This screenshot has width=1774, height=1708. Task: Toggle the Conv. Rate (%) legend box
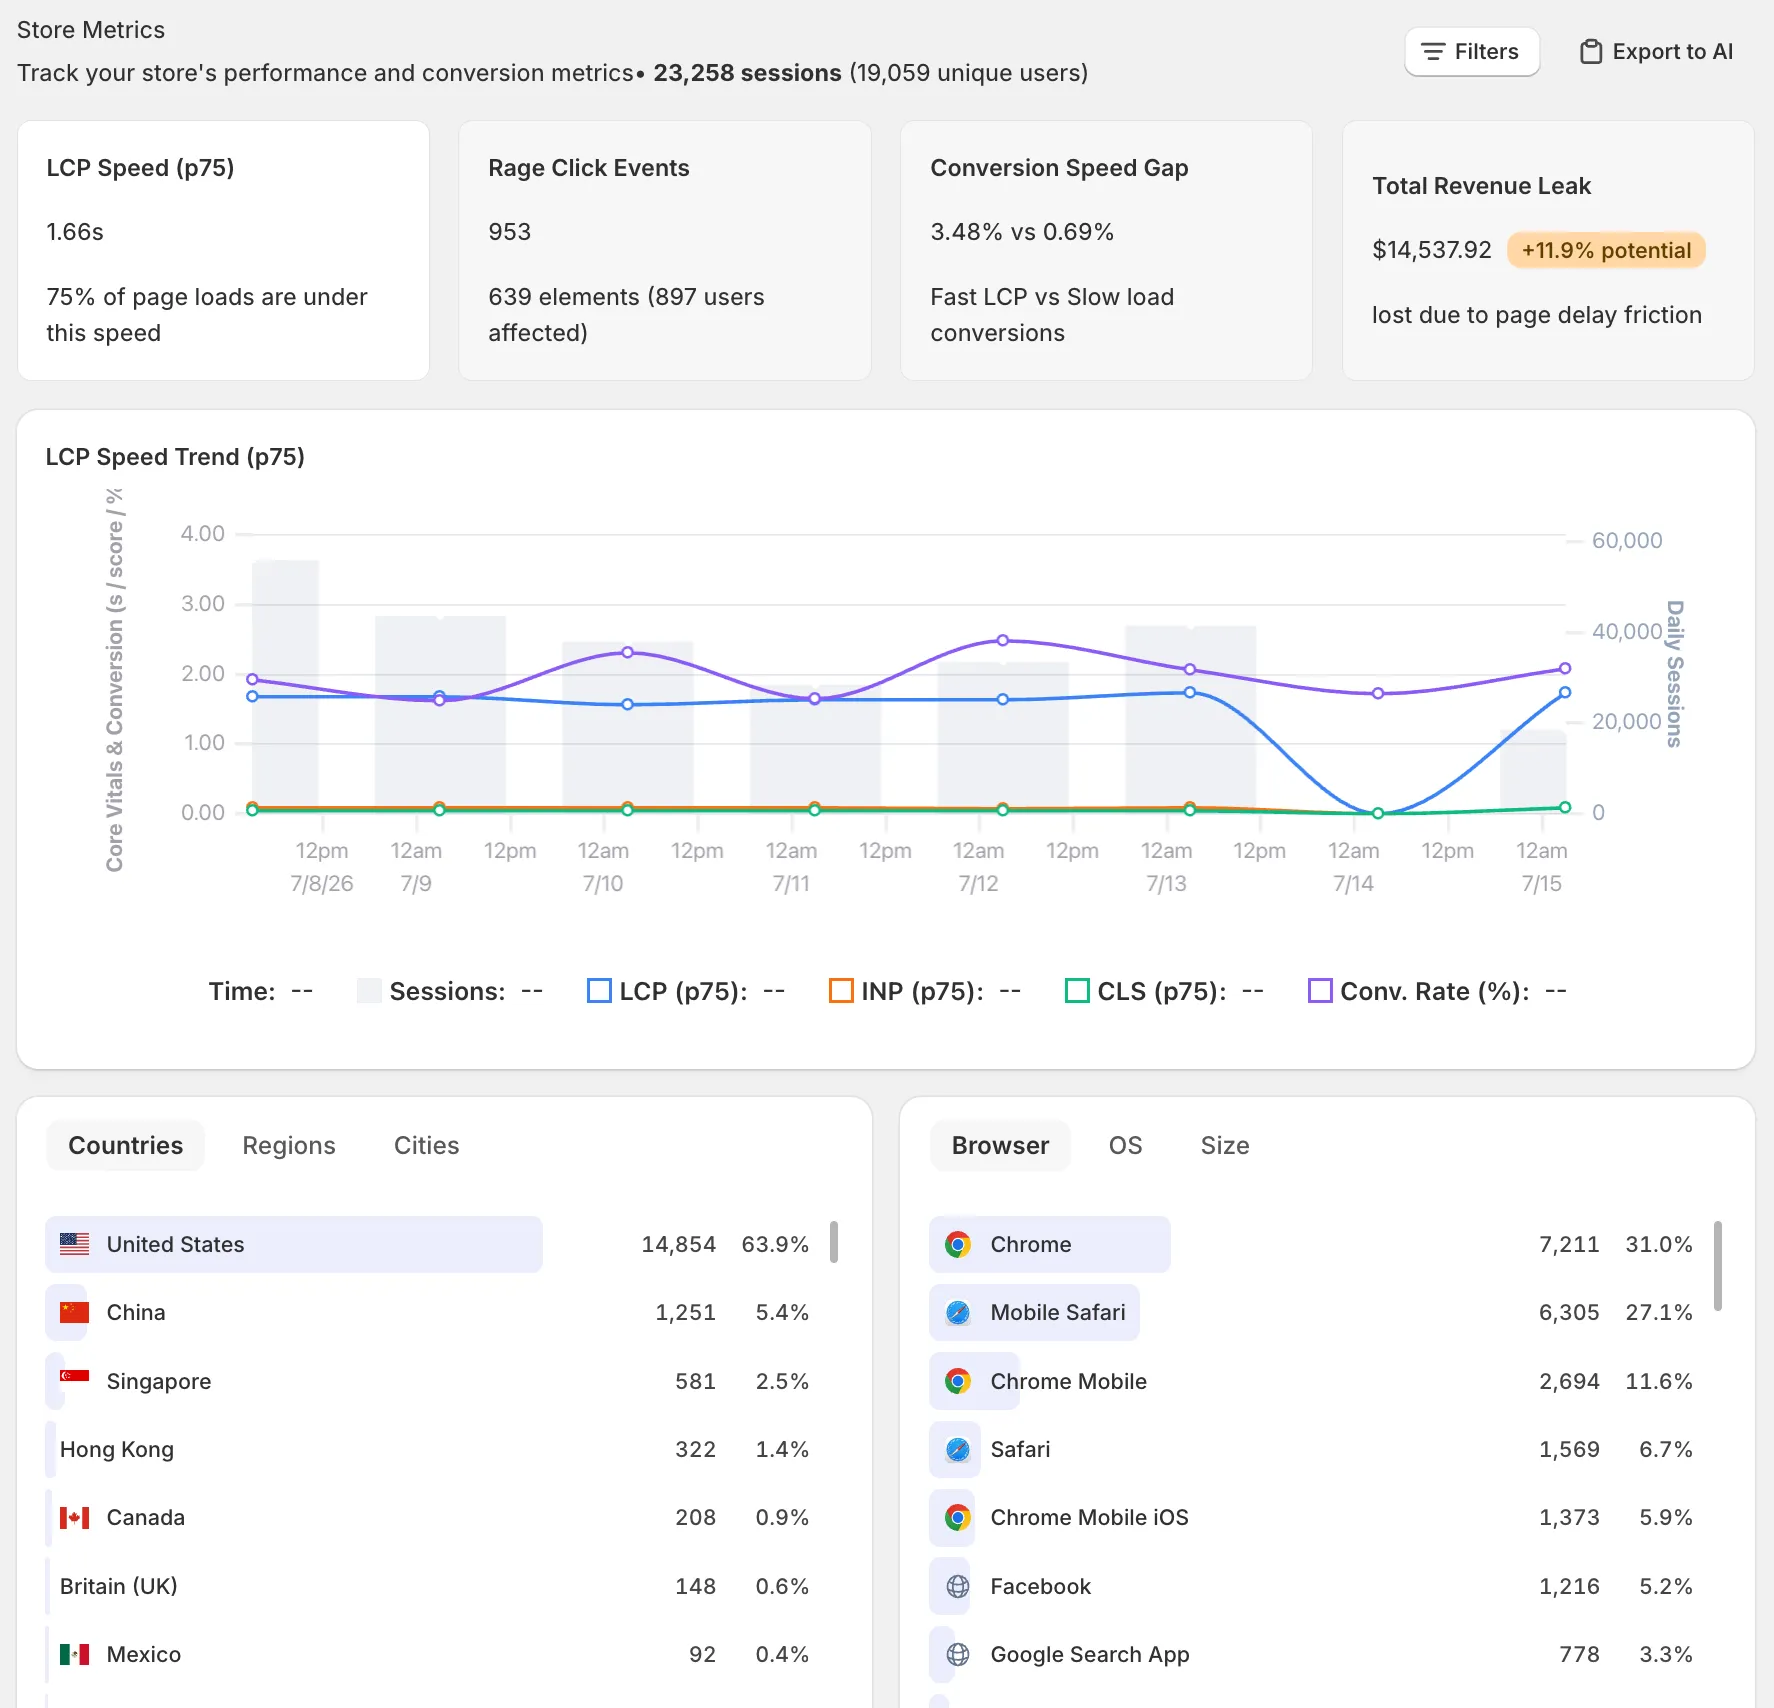[x=1320, y=991]
